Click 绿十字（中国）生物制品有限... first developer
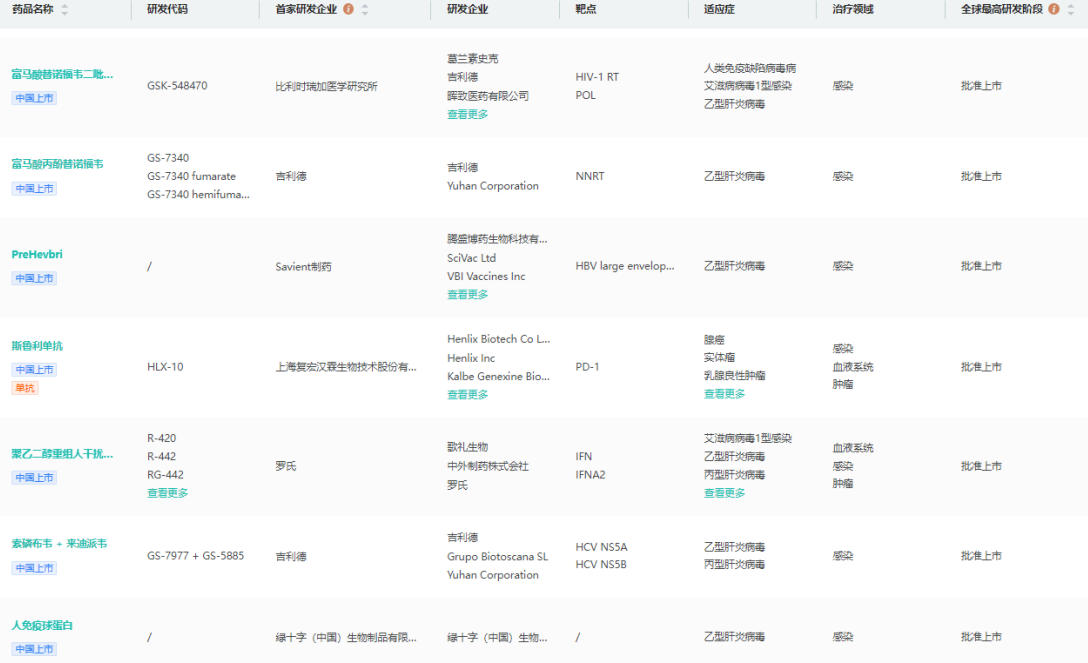The image size is (1088, 663). pos(346,637)
